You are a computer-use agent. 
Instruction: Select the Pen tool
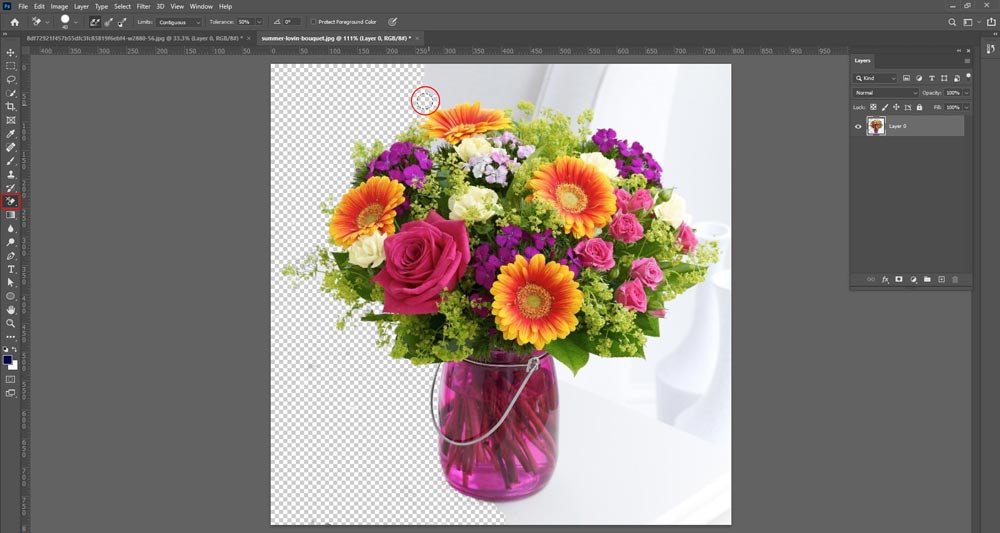11,256
